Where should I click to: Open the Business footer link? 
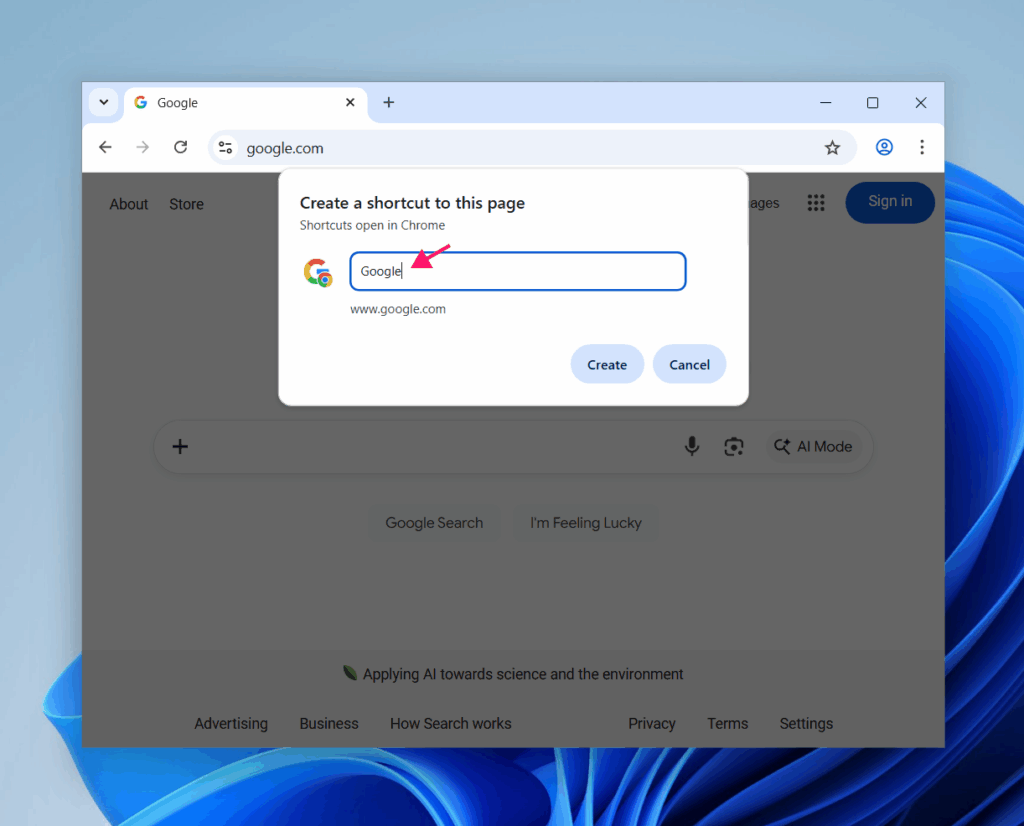pyautogui.click(x=329, y=723)
